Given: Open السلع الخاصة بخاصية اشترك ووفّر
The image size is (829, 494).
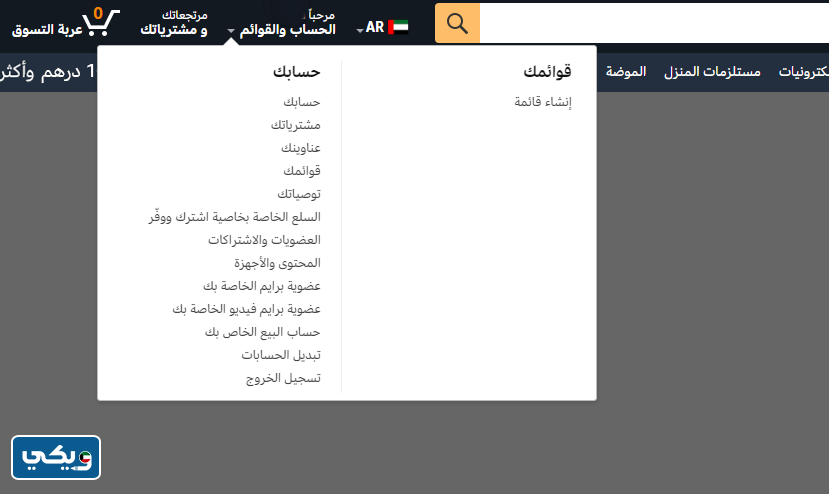Looking at the screenshot, I should coord(235,217).
